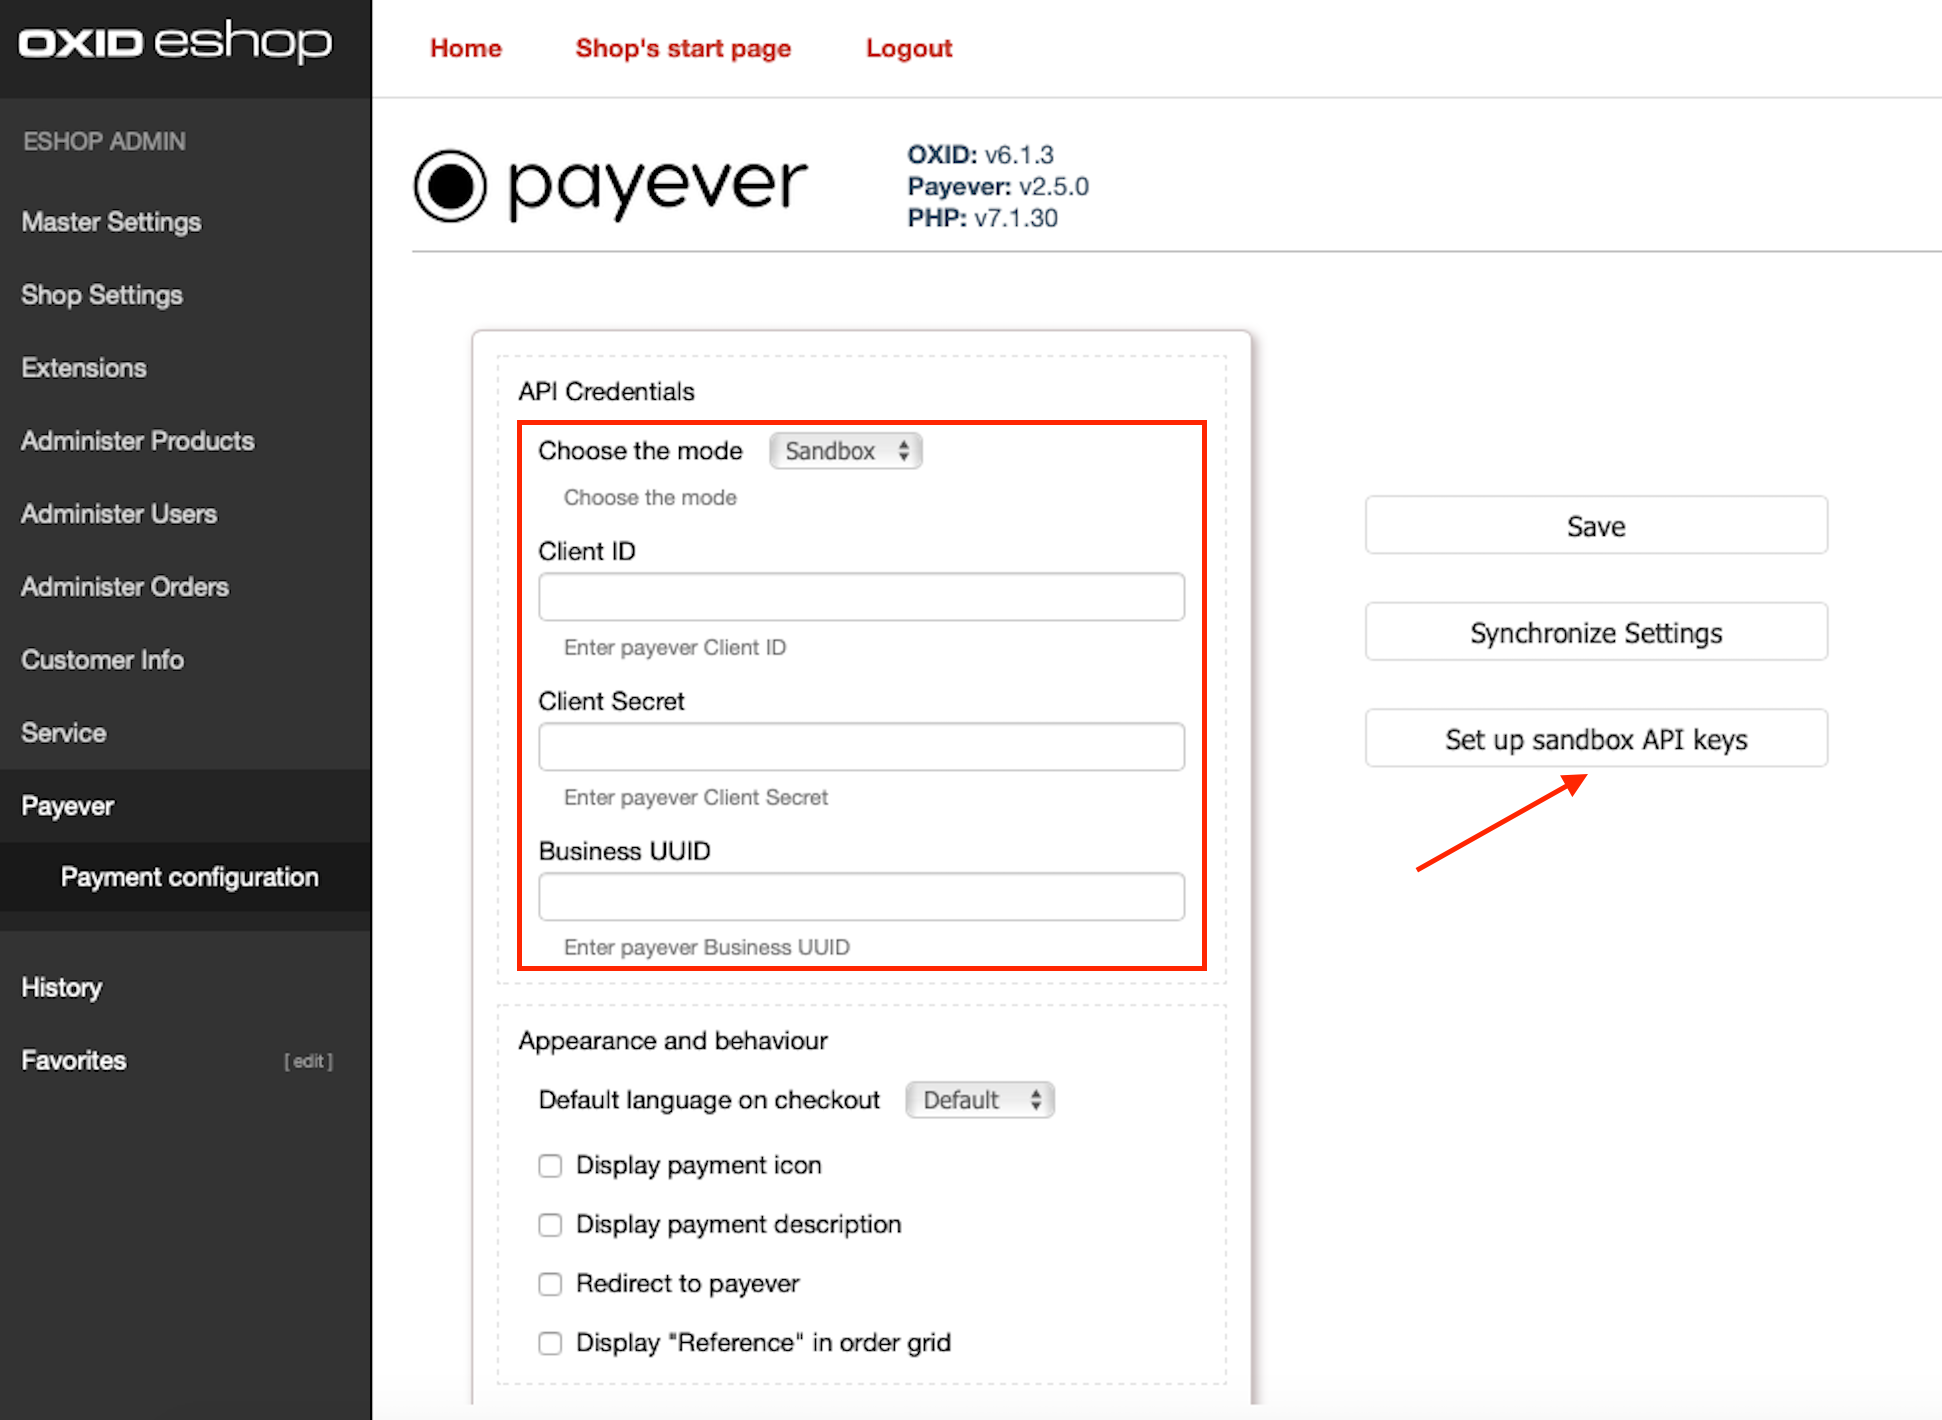The image size is (1942, 1420).
Task: Enable Display payment icon checkbox
Action: tap(550, 1166)
